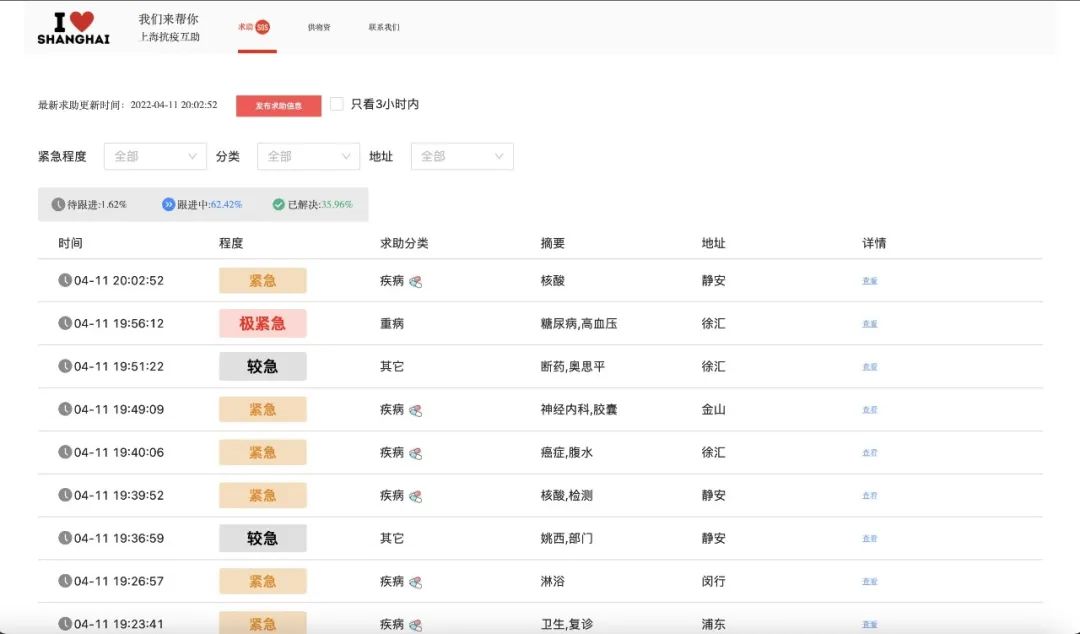Click the 程度 column header
The height and width of the screenshot is (634, 1080).
pos(231,243)
